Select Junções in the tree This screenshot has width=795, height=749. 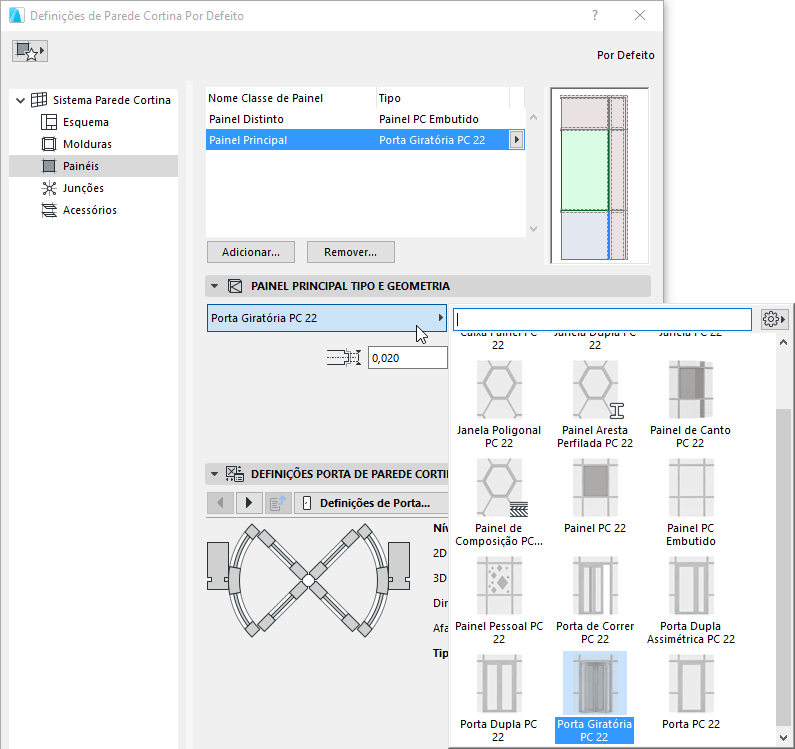83,188
